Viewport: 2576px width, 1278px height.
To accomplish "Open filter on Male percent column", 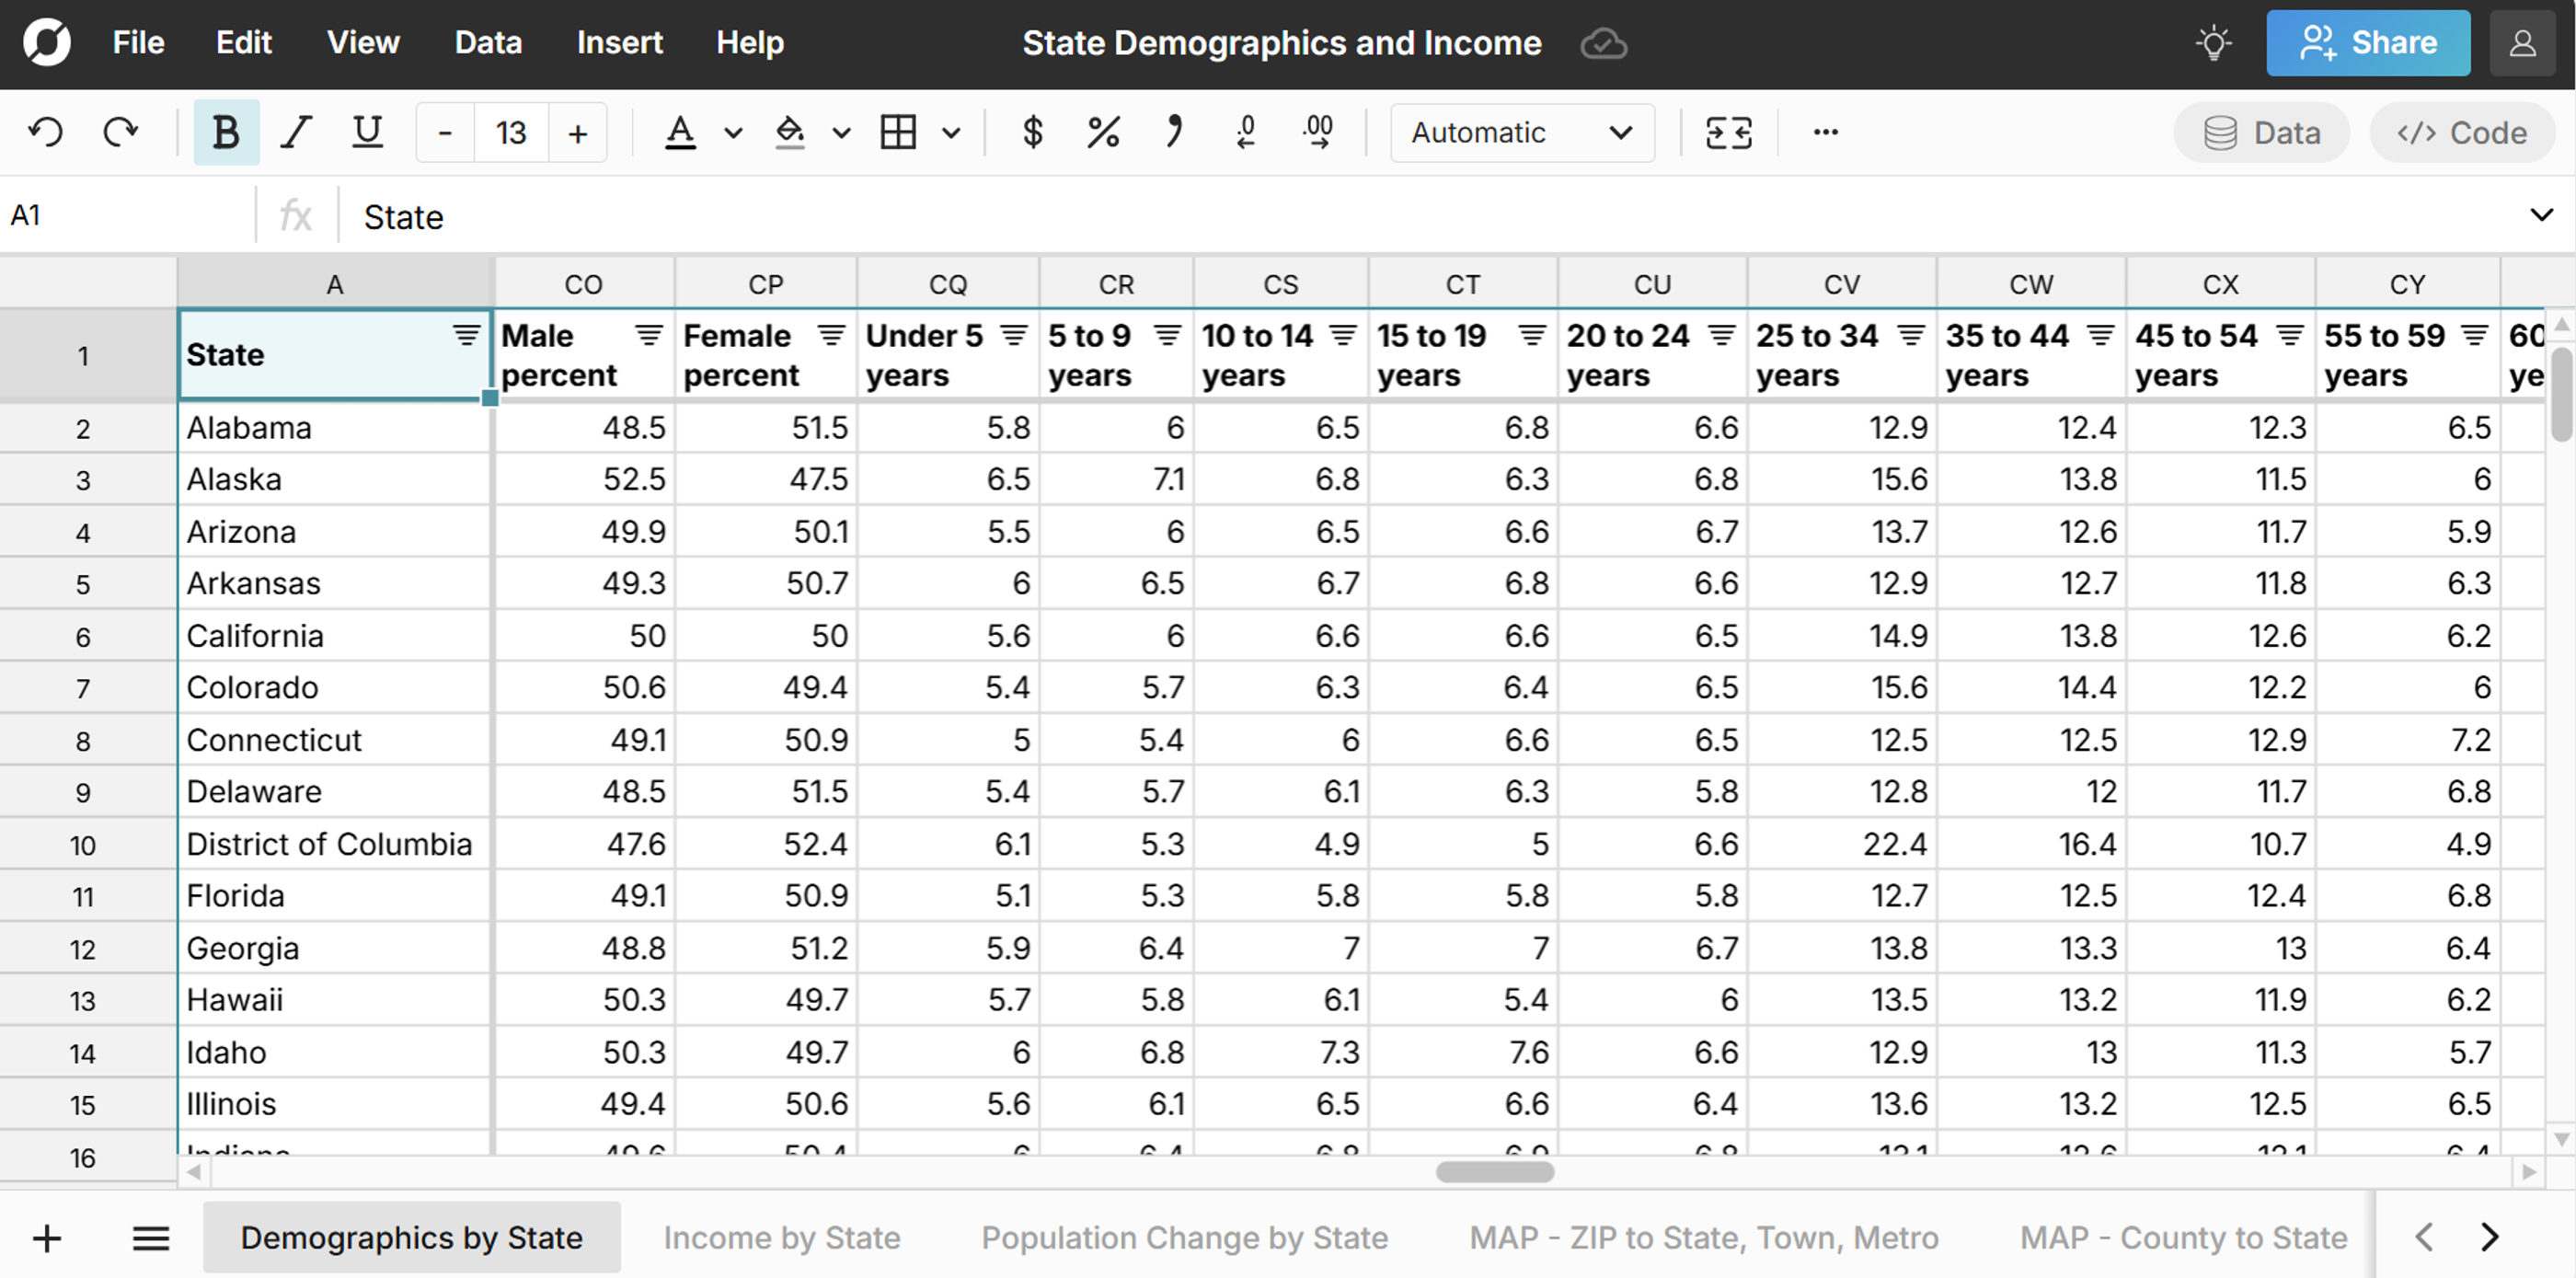I will 649,335.
